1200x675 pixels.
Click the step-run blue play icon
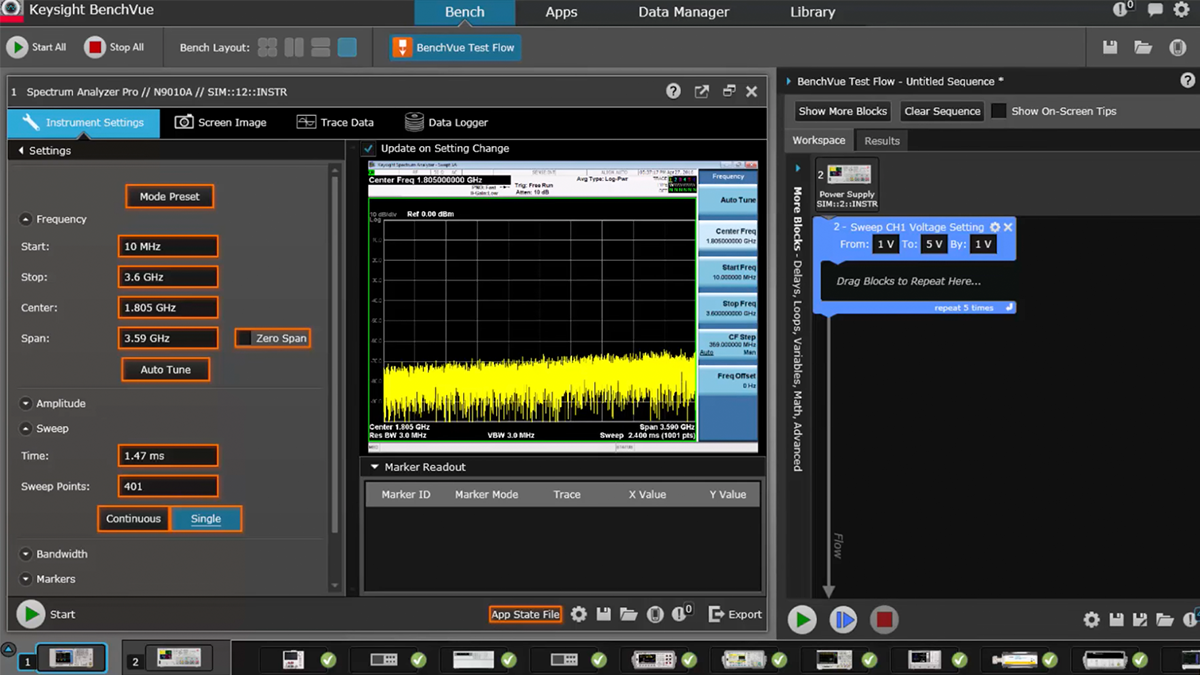tap(843, 620)
